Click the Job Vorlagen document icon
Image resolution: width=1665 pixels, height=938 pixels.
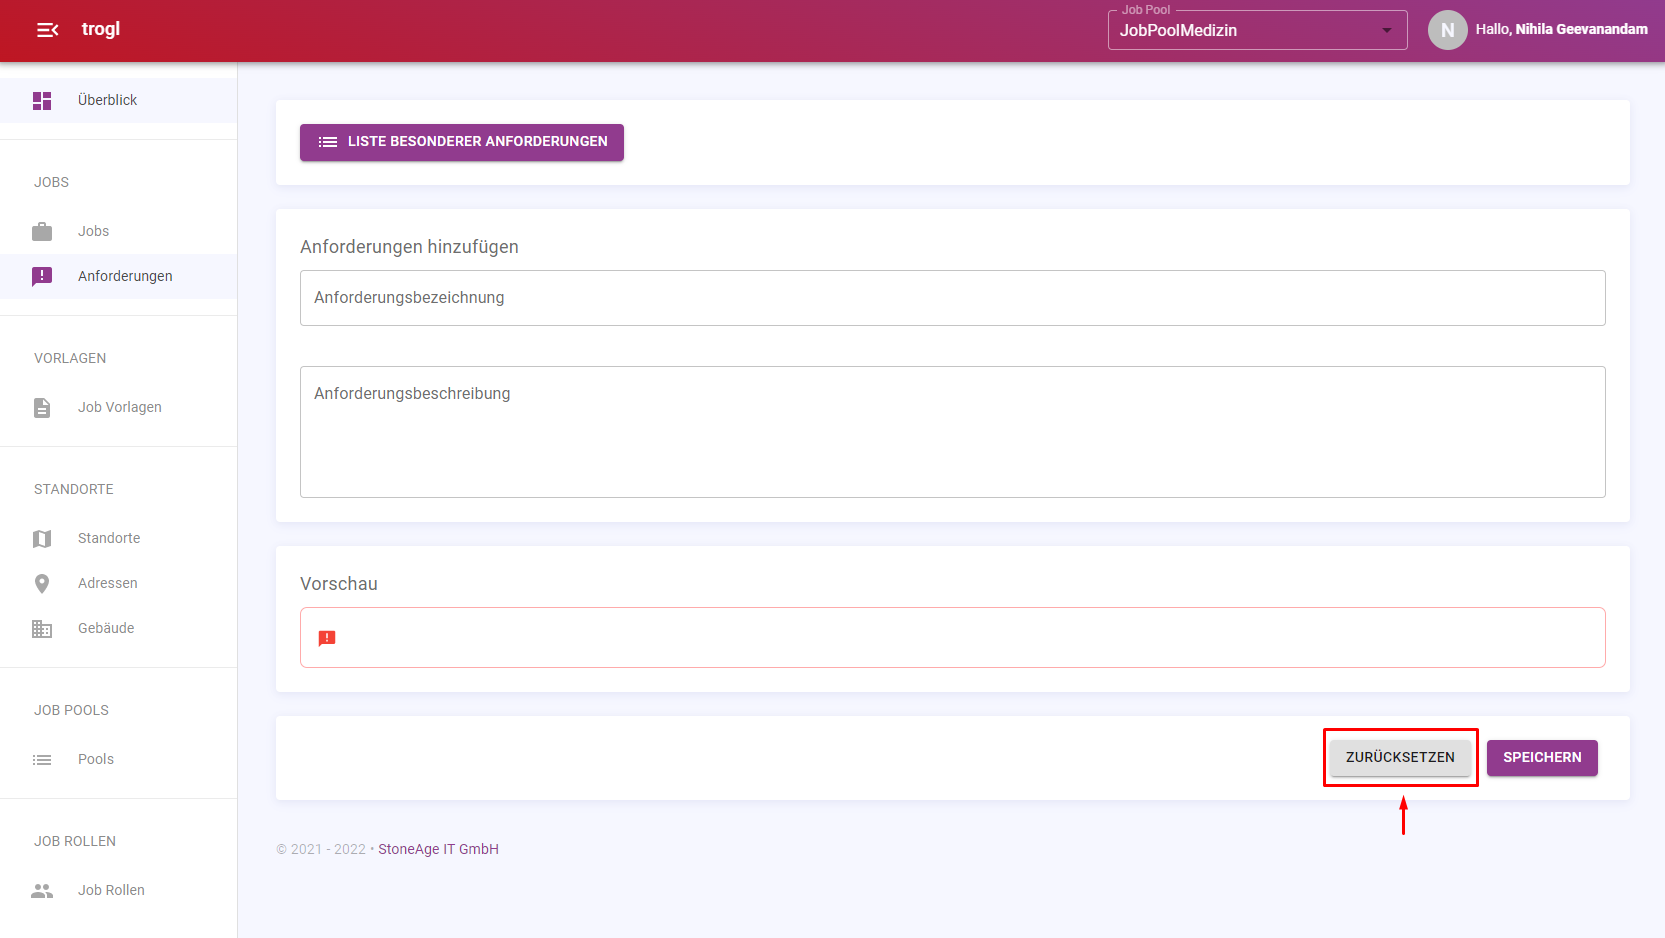42,408
